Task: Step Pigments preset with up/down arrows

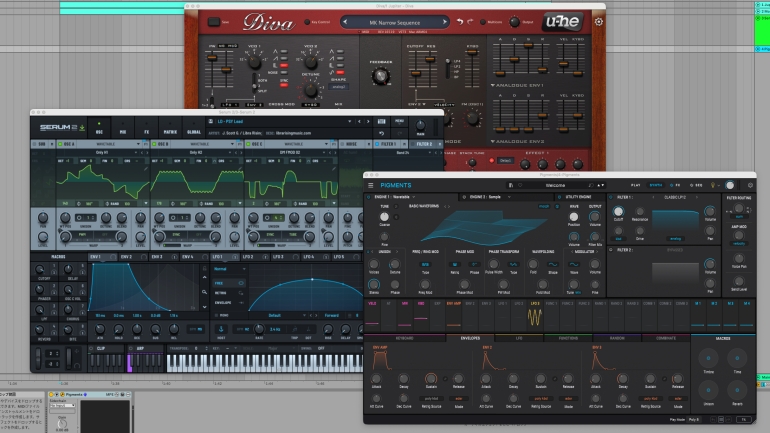Action: 601,185
